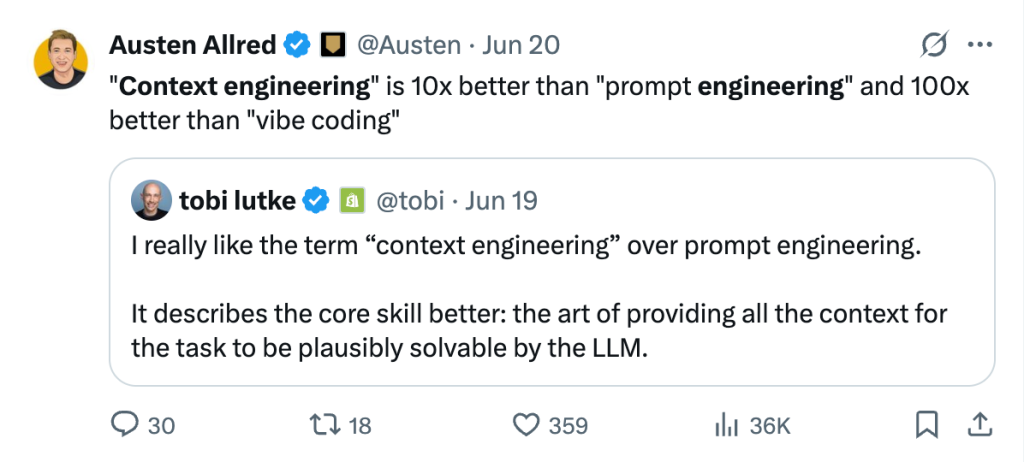The width and height of the screenshot is (1024, 462).
Task: Bookmark this post
Action: point(925,425)
